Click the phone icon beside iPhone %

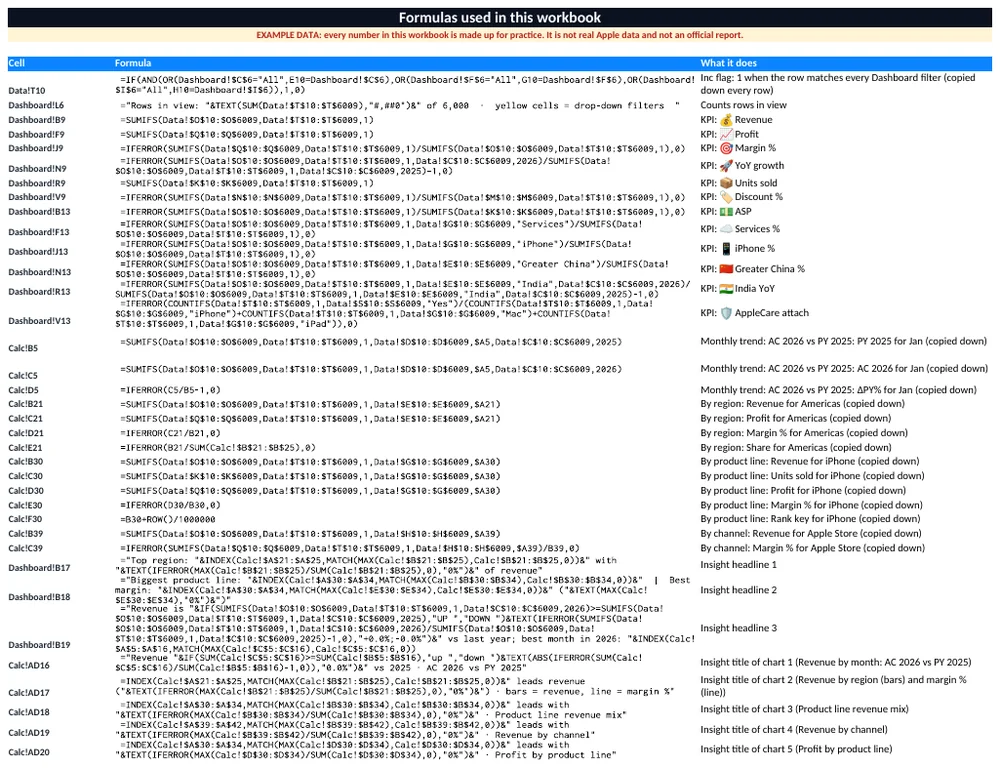pos(726,249)
